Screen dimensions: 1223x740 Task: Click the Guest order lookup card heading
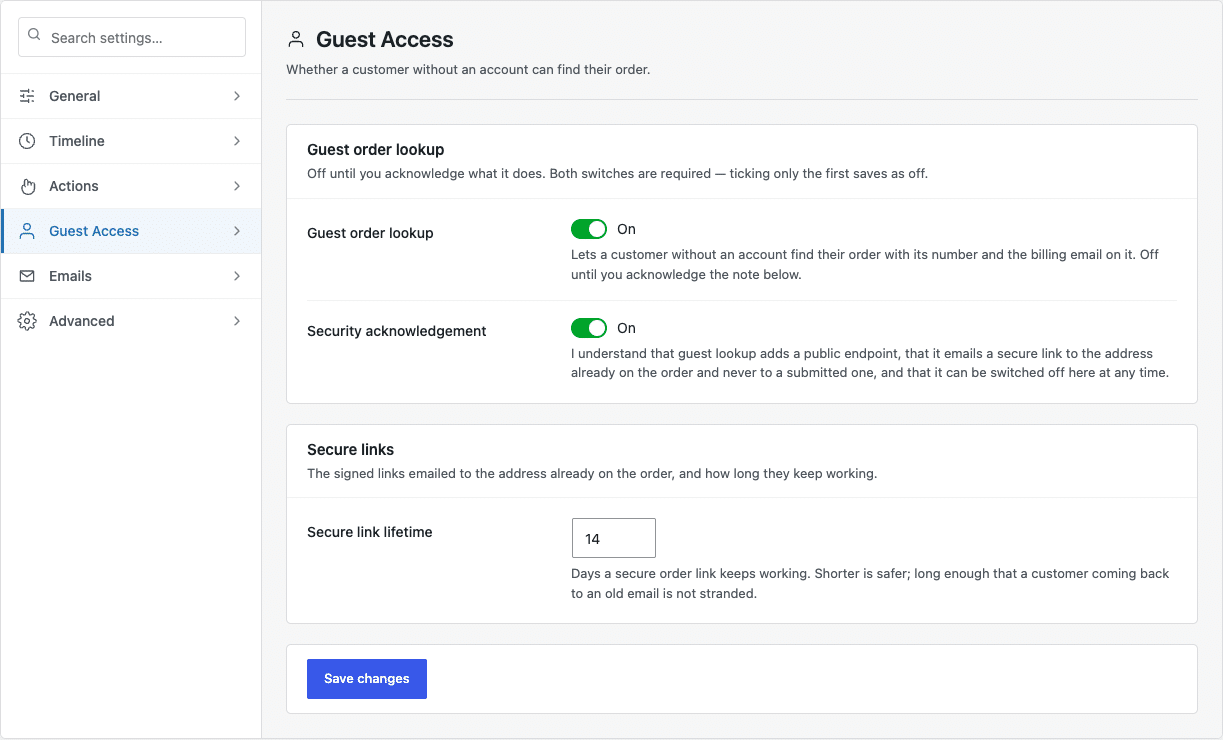(x=376, y=150)
